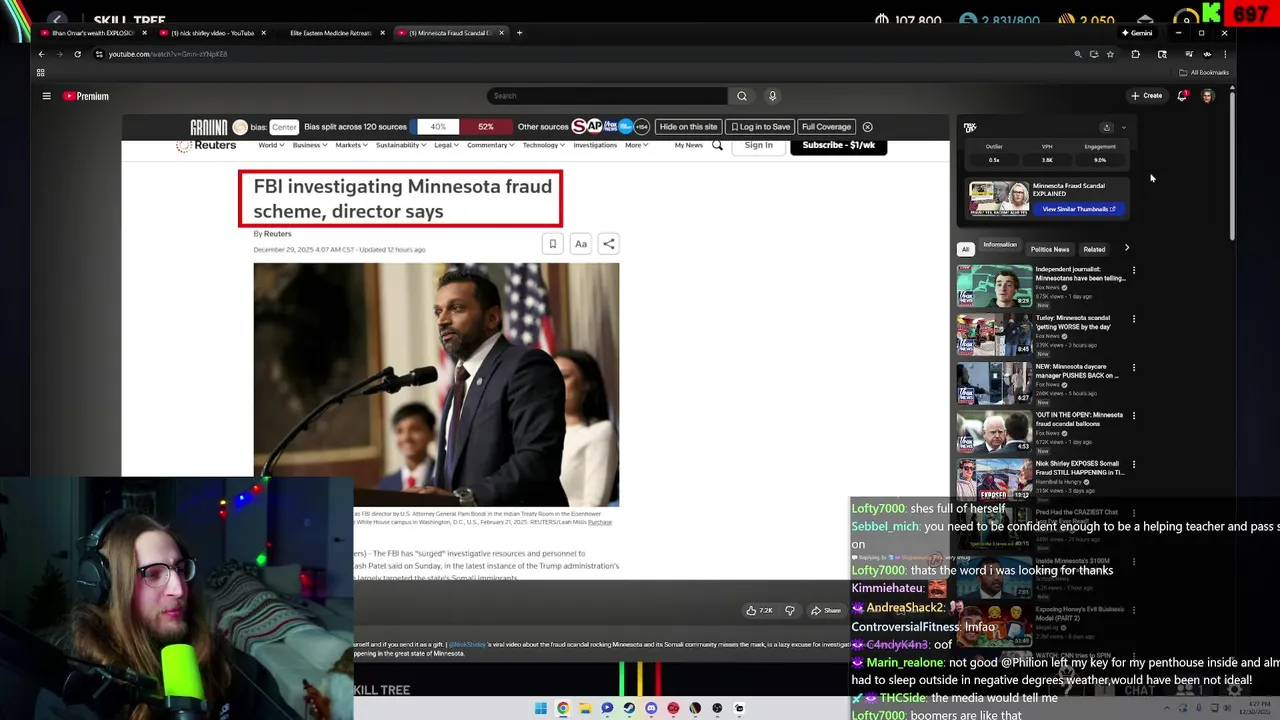
Task: Open Discord from the Windows taskbar
Action: coord(651,709)
